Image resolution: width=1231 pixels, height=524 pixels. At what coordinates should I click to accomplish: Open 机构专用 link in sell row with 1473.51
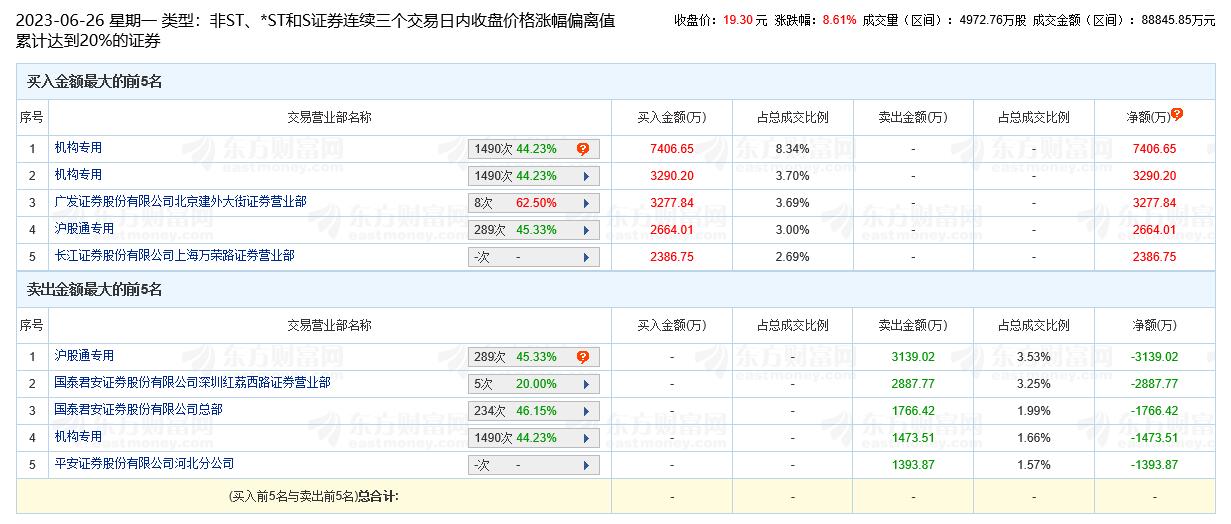coord(78,437)
